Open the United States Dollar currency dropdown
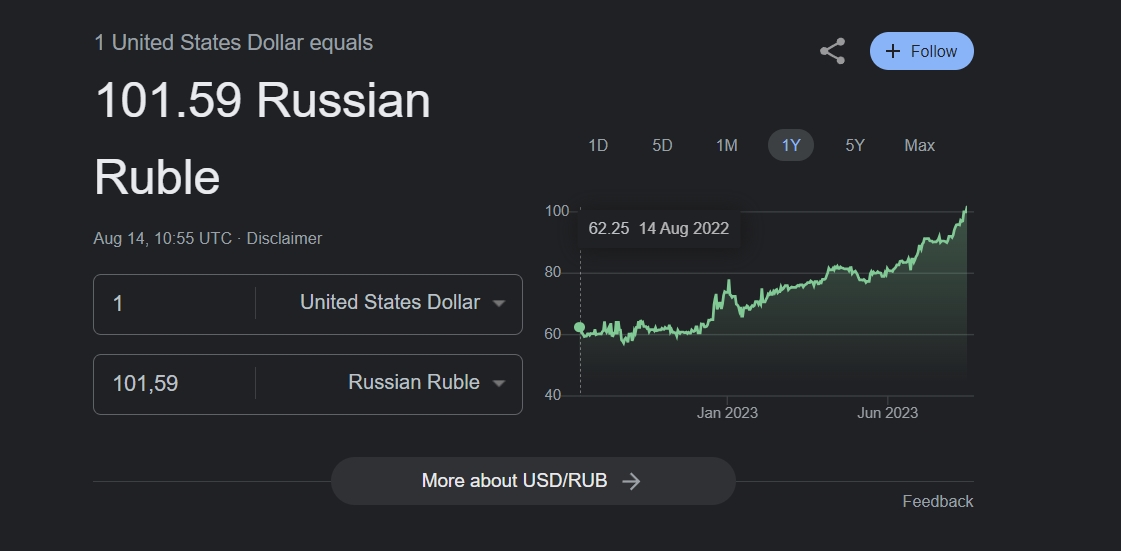Viewport: 1121px width, 551px height. [x=402, y=303]
